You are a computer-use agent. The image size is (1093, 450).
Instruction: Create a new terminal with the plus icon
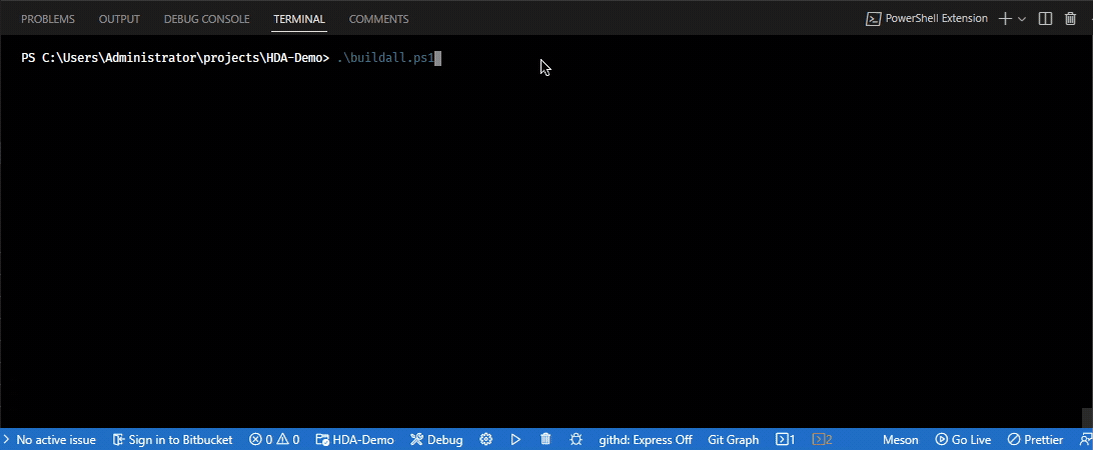(1005, 19)
